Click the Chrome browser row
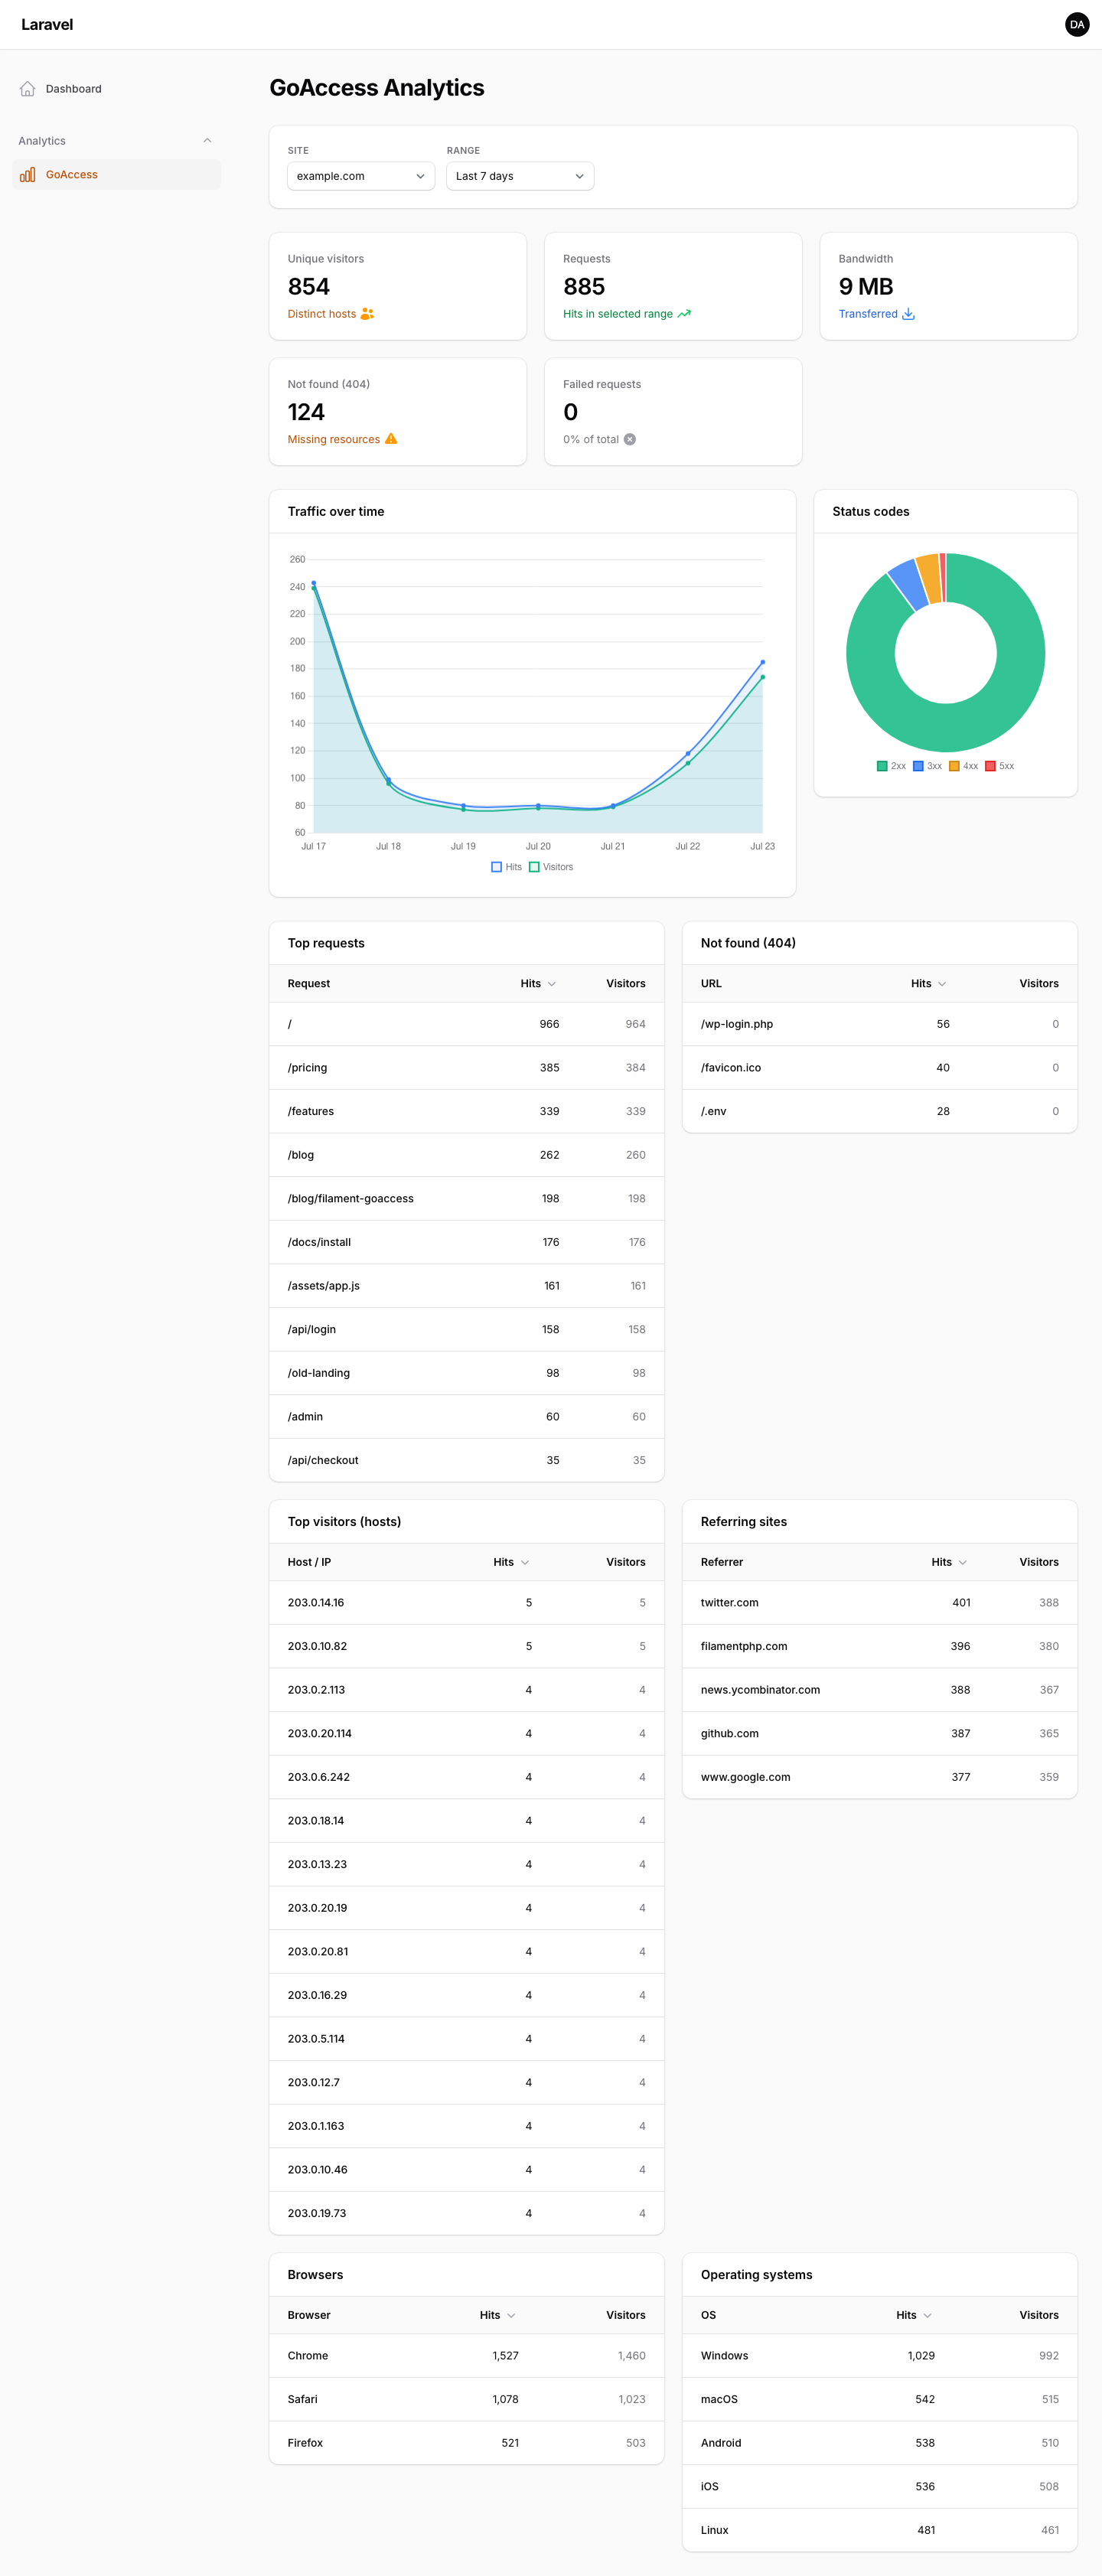The width and height of the screenshot is (1102, 2576). (x=466, y=2356)
